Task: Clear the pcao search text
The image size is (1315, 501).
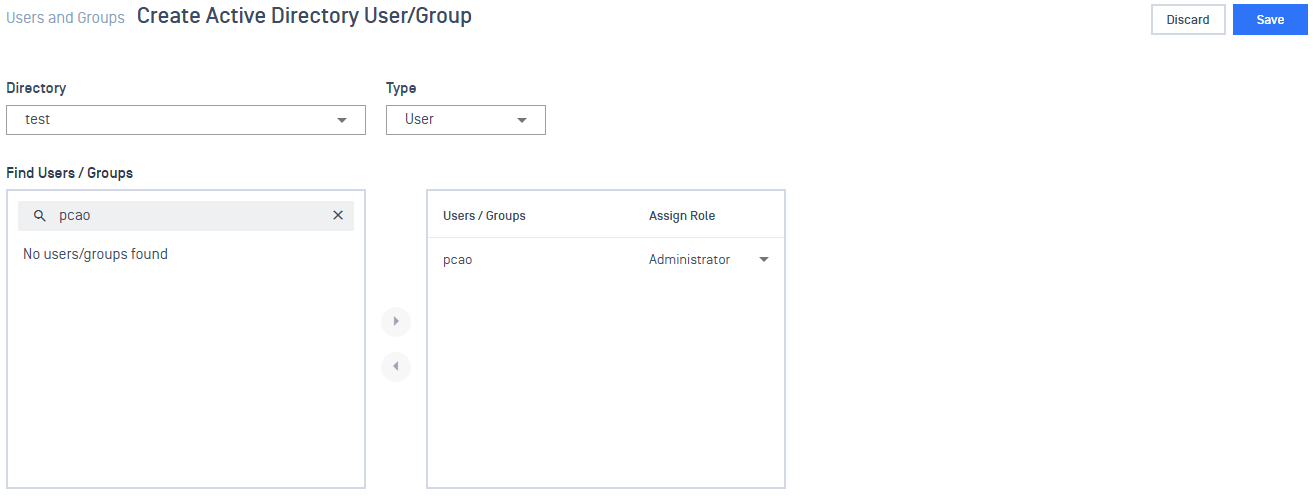Action: (338, 216)
